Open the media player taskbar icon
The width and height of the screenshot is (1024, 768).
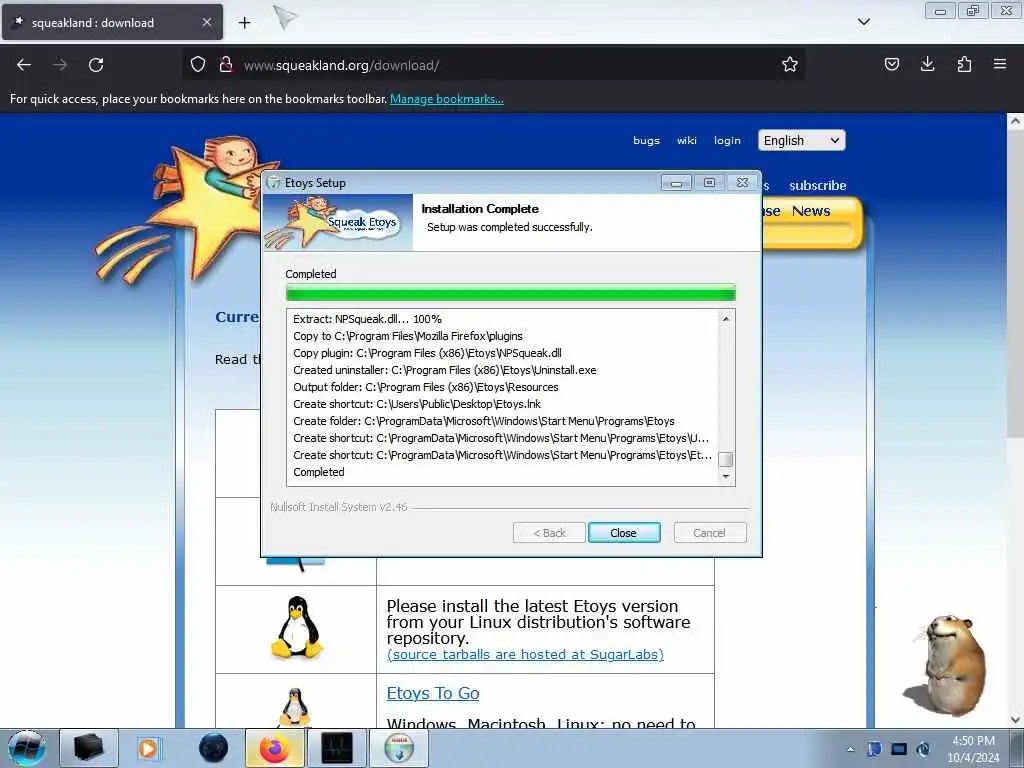[x=148, y=748]
